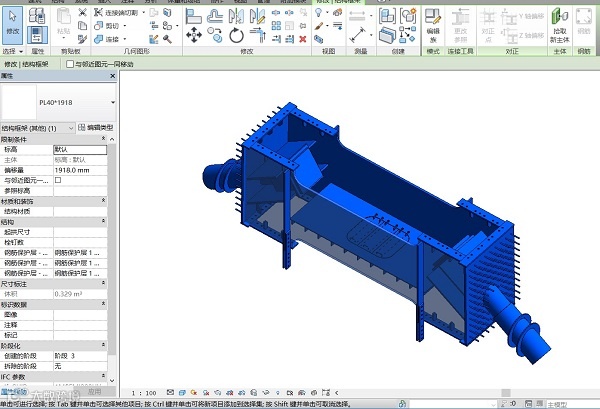Select the Align tool in Modify panel
The image size is (600, 409).
point(194,16)
